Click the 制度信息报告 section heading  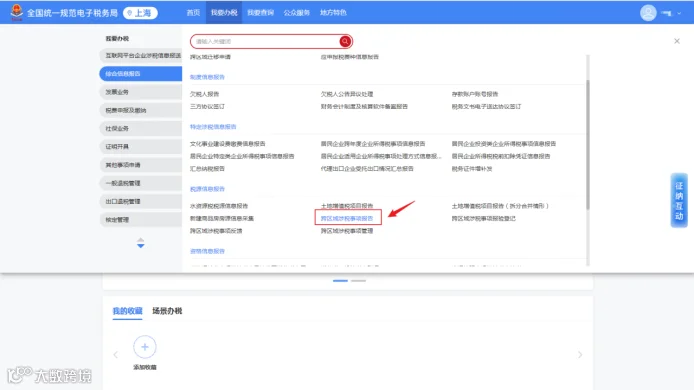(x=207, y=77)
